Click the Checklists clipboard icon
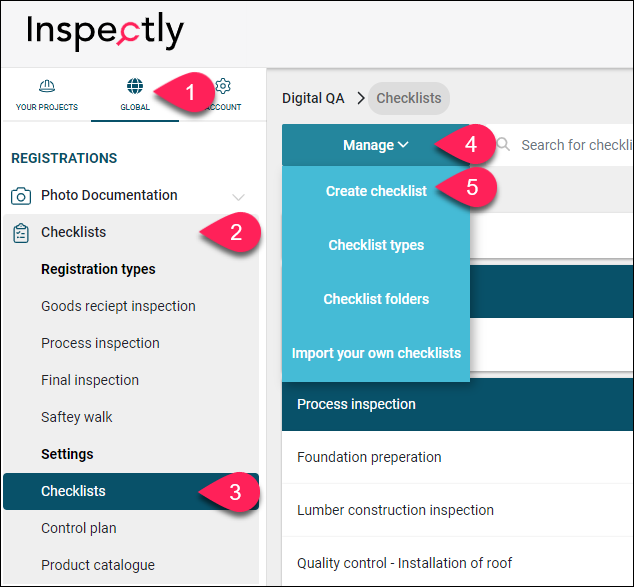 point(21,233)
